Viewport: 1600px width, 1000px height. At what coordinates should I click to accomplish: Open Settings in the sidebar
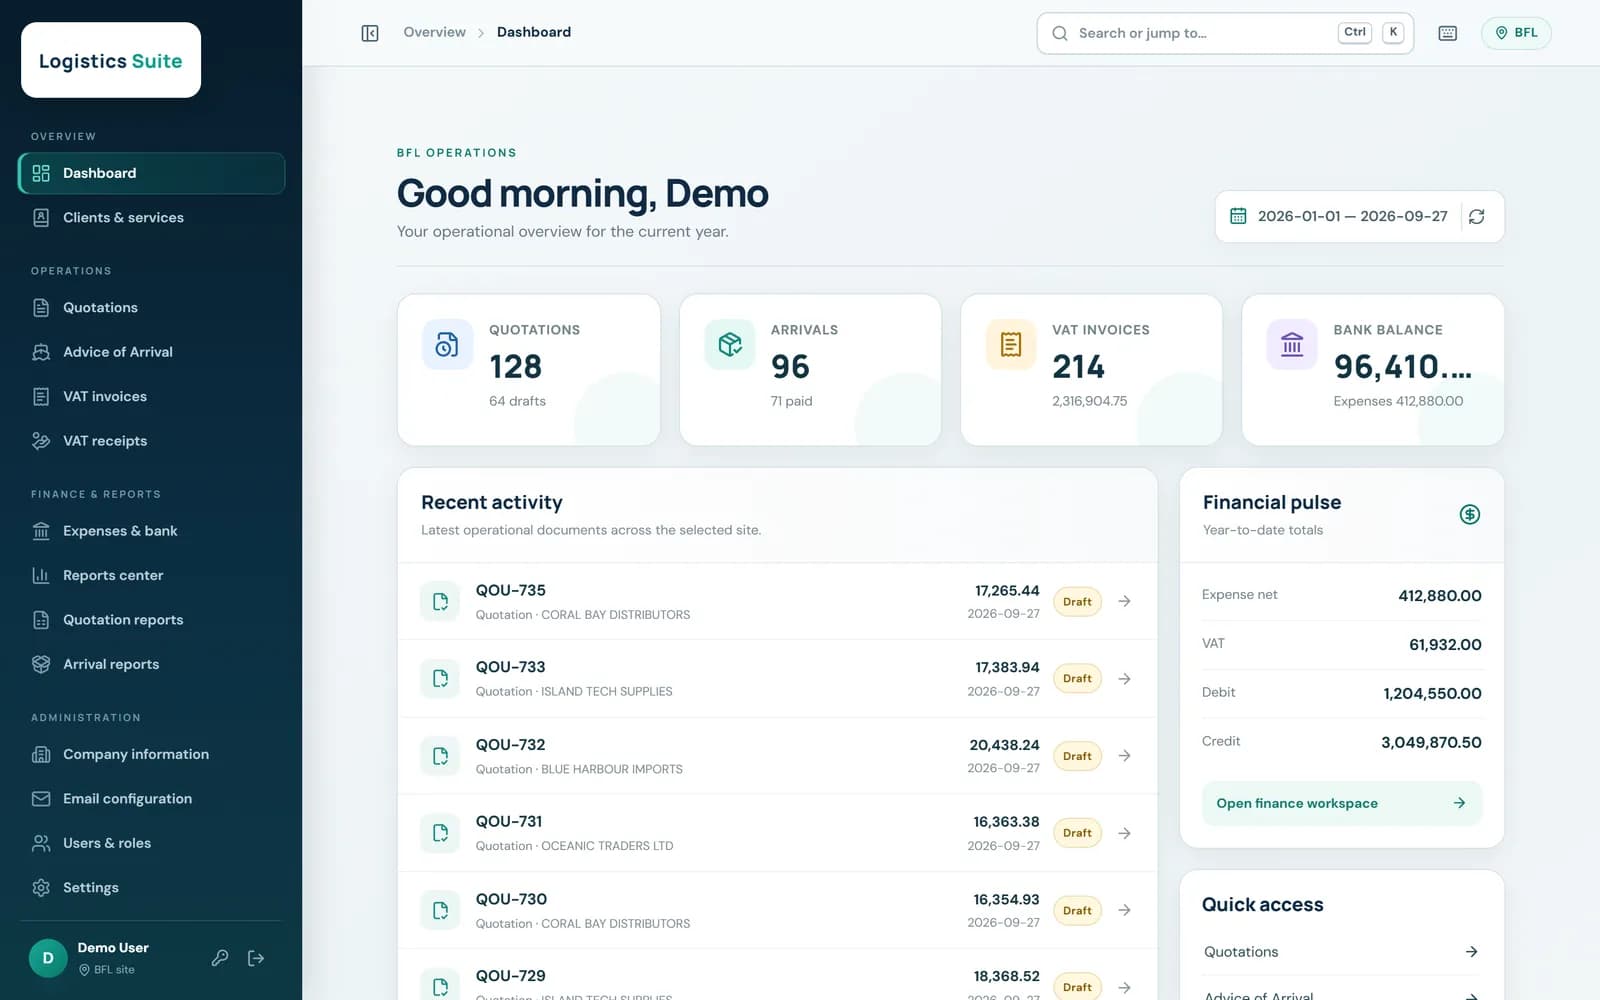pyautogui.click(x=151, y=888)
